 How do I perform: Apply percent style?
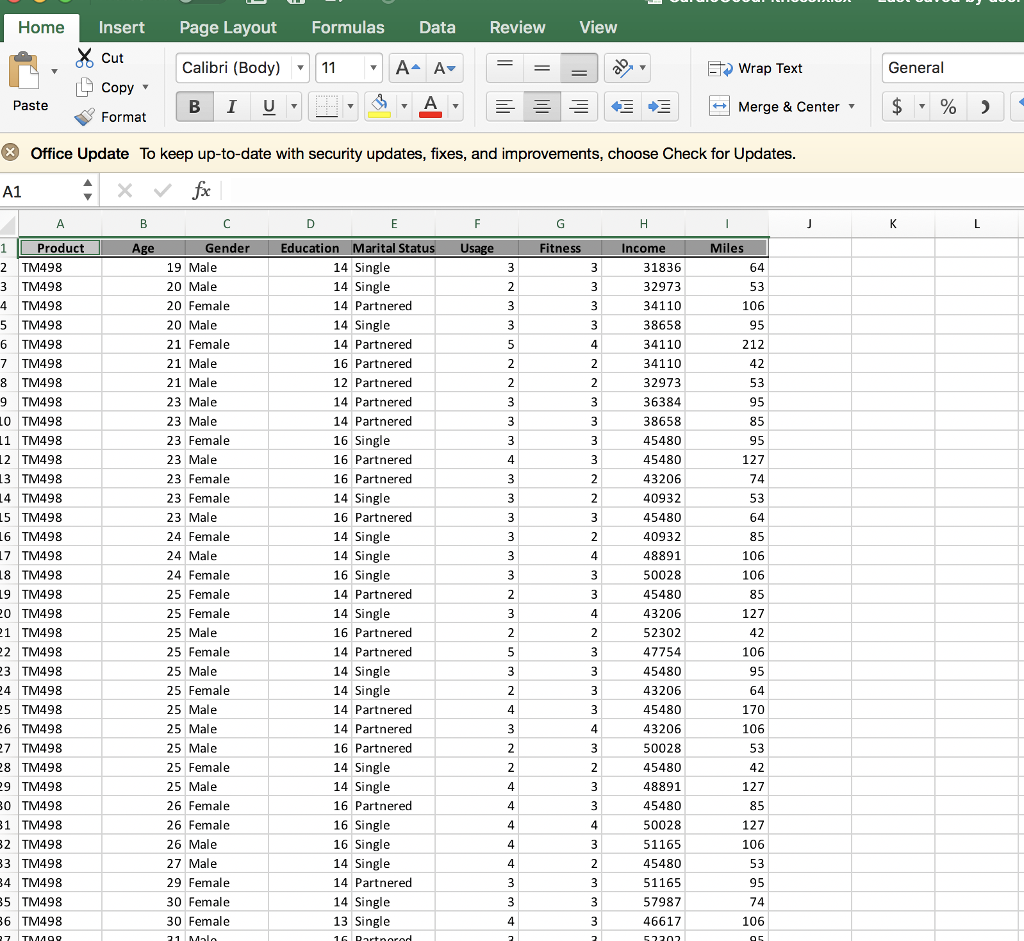[x=948, y=106]
